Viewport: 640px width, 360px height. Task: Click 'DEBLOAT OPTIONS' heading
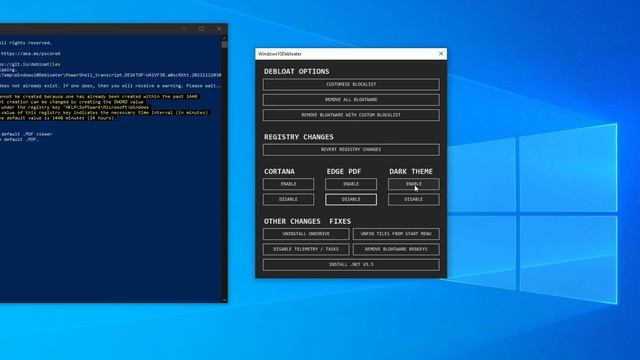coord(296,71)
